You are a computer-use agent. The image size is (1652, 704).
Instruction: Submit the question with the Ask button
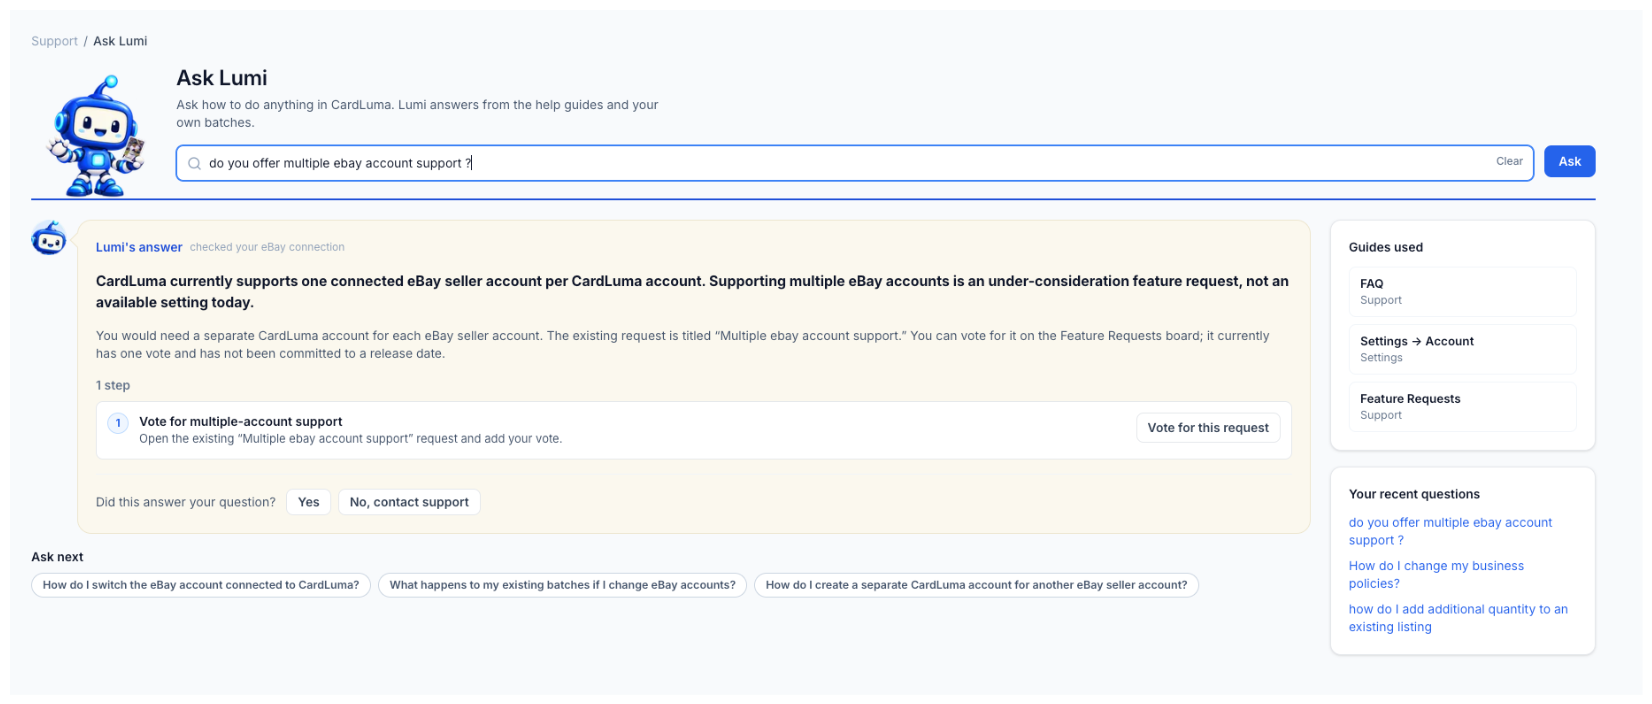1569,161
